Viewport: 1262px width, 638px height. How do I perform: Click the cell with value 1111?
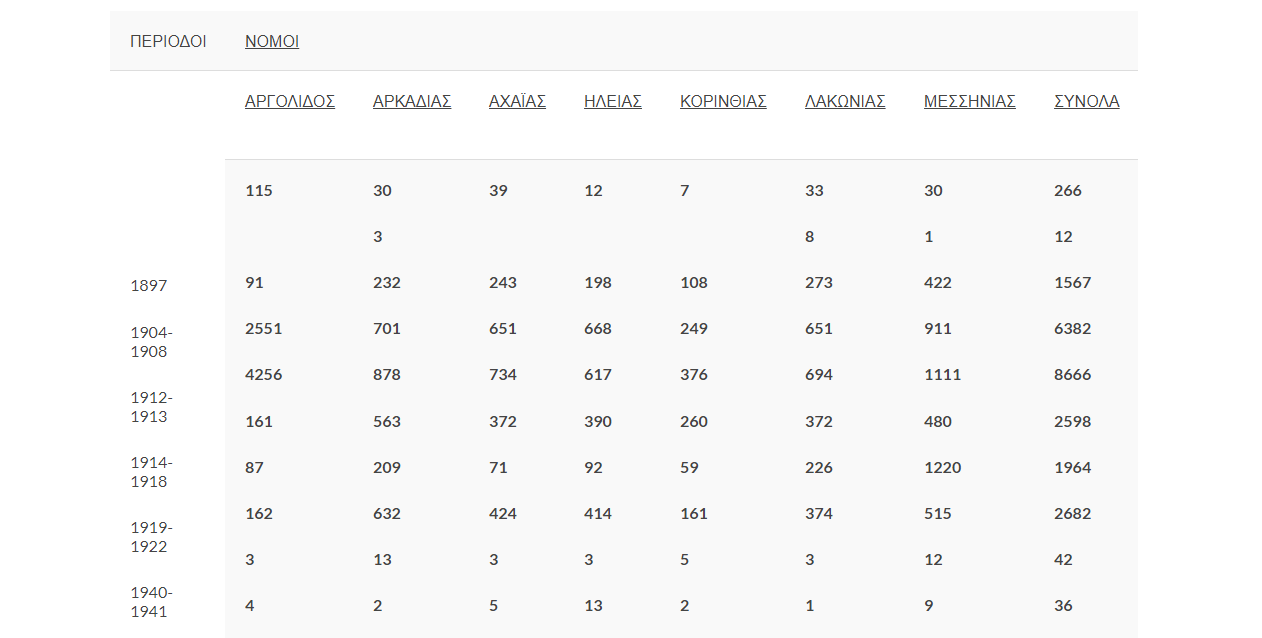[x=942, y=375]
